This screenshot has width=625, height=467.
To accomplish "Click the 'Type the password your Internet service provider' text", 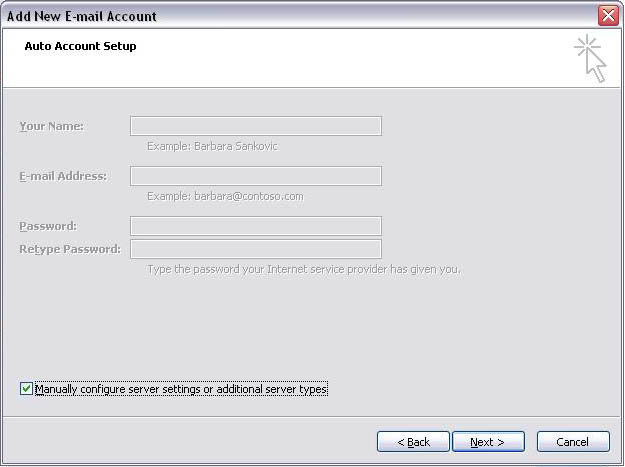I will (304, 269).
